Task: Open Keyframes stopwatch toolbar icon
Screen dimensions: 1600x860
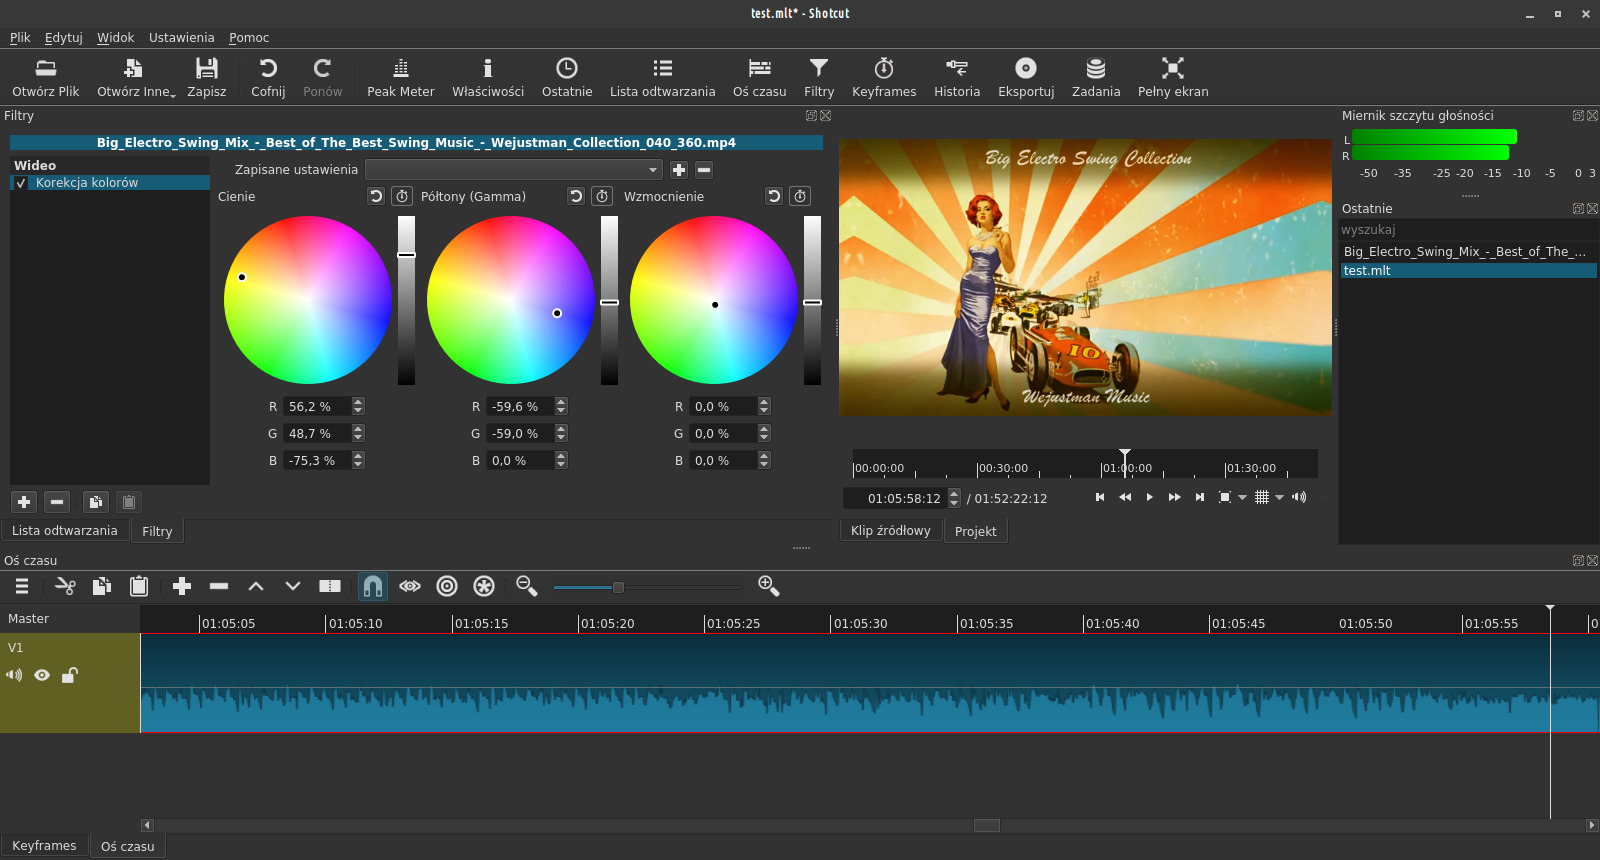Action: coord(884,77)
